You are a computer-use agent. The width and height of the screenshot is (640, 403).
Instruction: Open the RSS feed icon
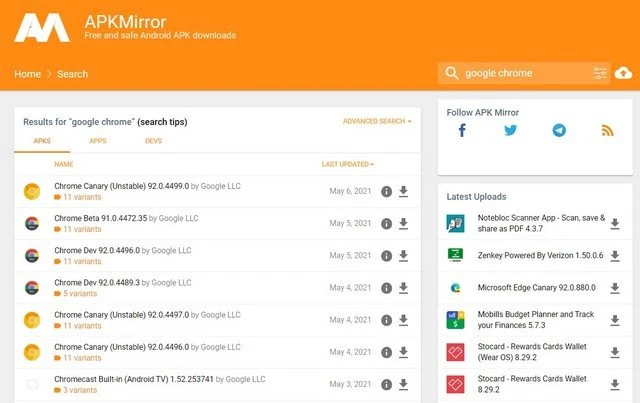tap(607, 131)
